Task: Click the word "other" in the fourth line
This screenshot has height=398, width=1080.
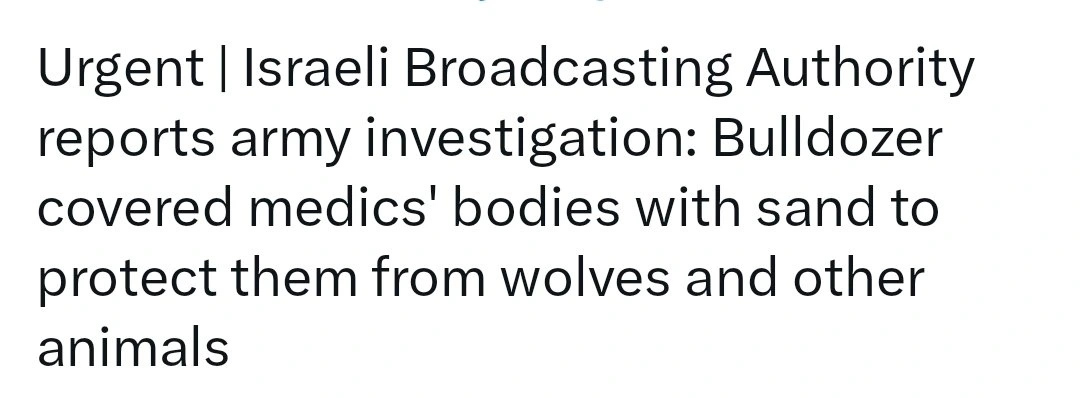Action: [859, 277]
